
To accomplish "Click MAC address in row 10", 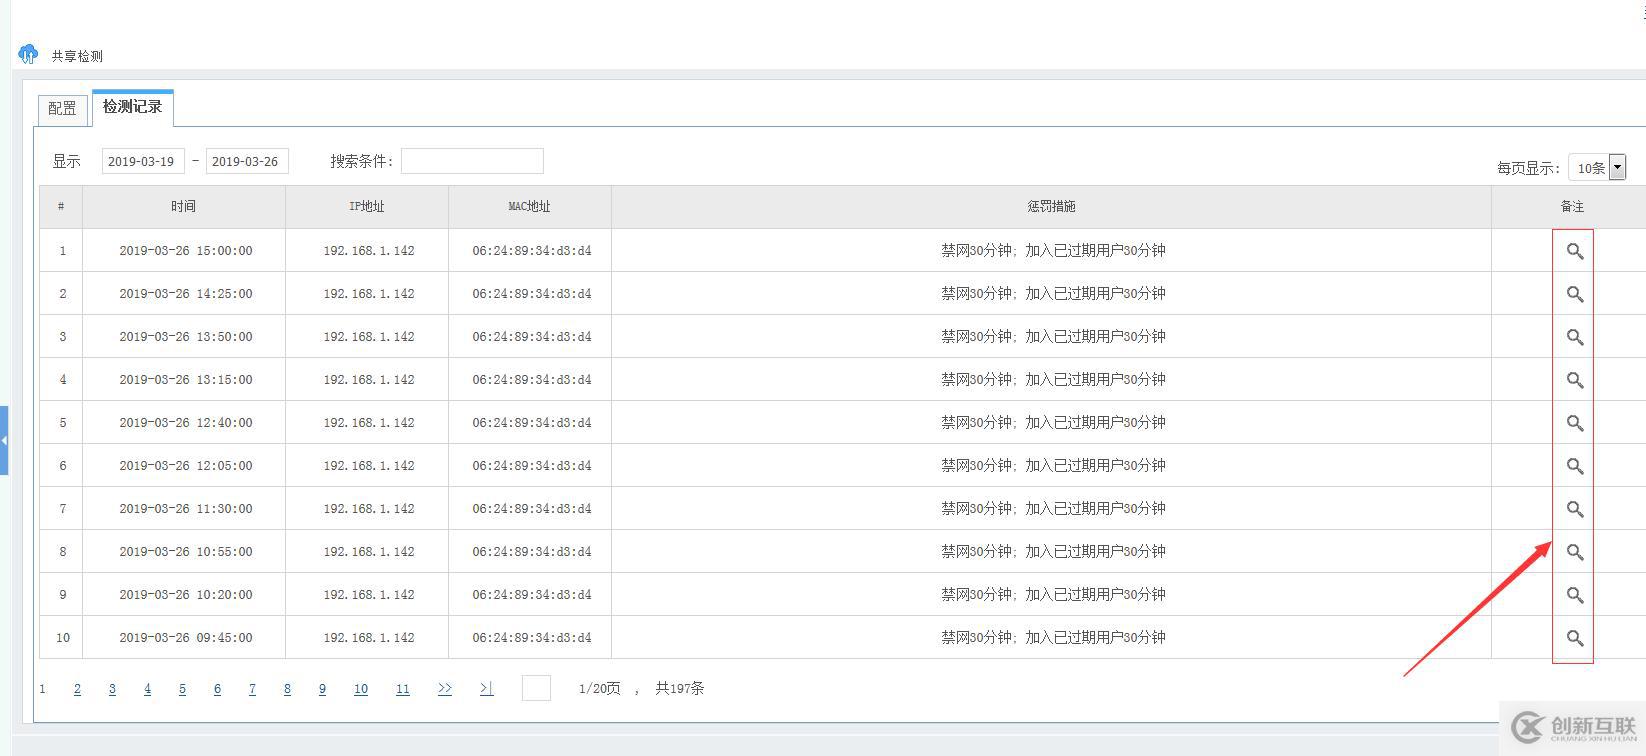I will point(532,638).
